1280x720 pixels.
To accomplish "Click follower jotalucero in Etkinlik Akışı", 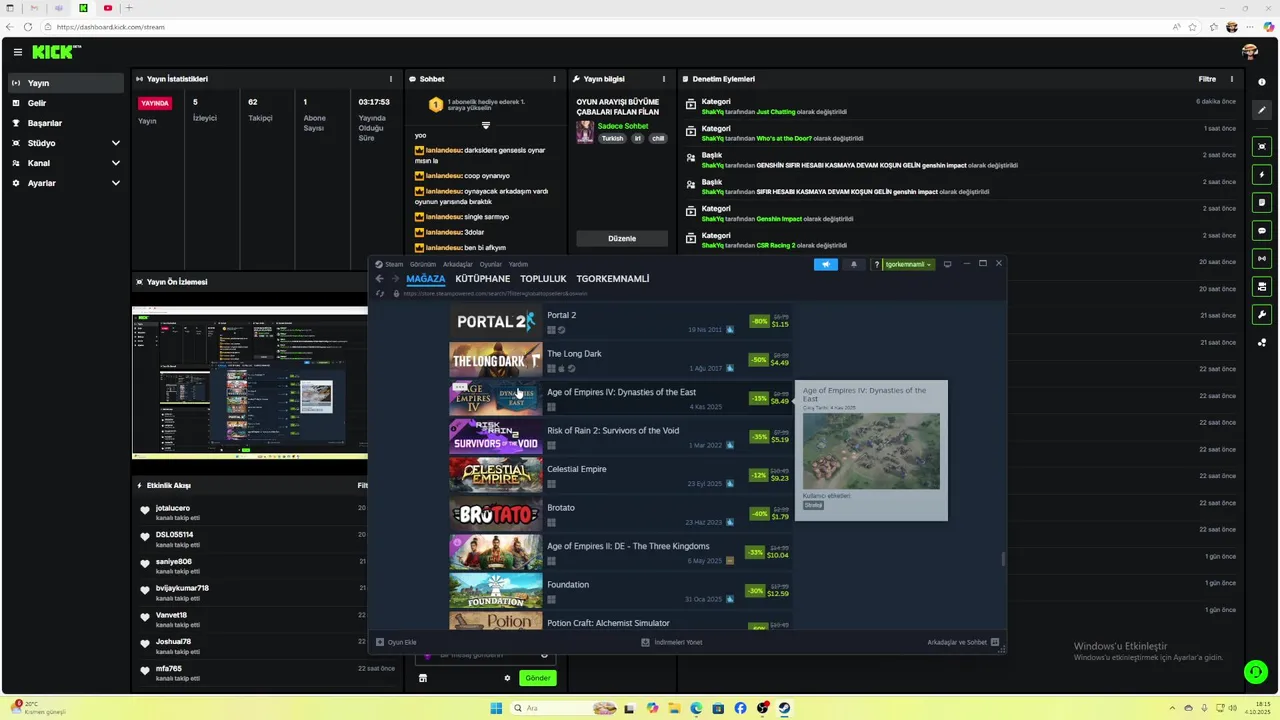I will tap(173, 508).
